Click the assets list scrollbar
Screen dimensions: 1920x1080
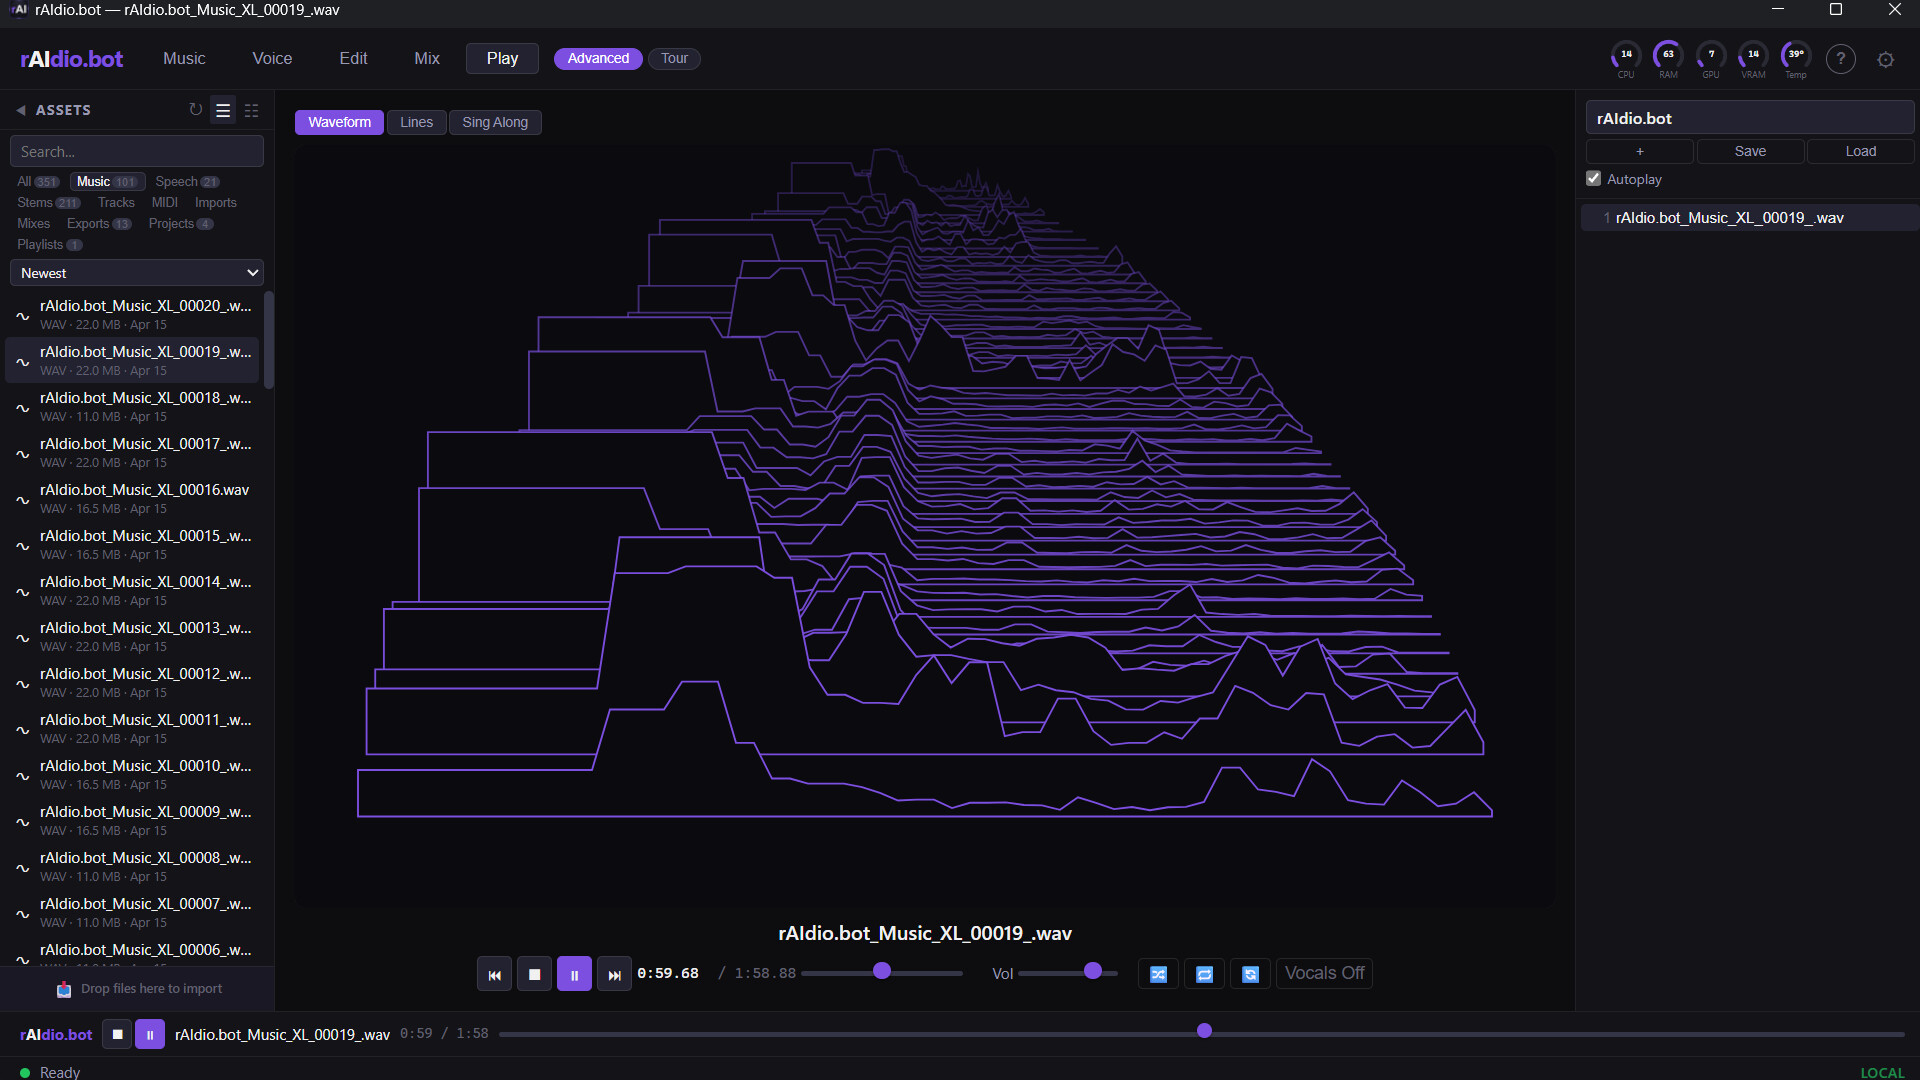[x=268, y=340]
